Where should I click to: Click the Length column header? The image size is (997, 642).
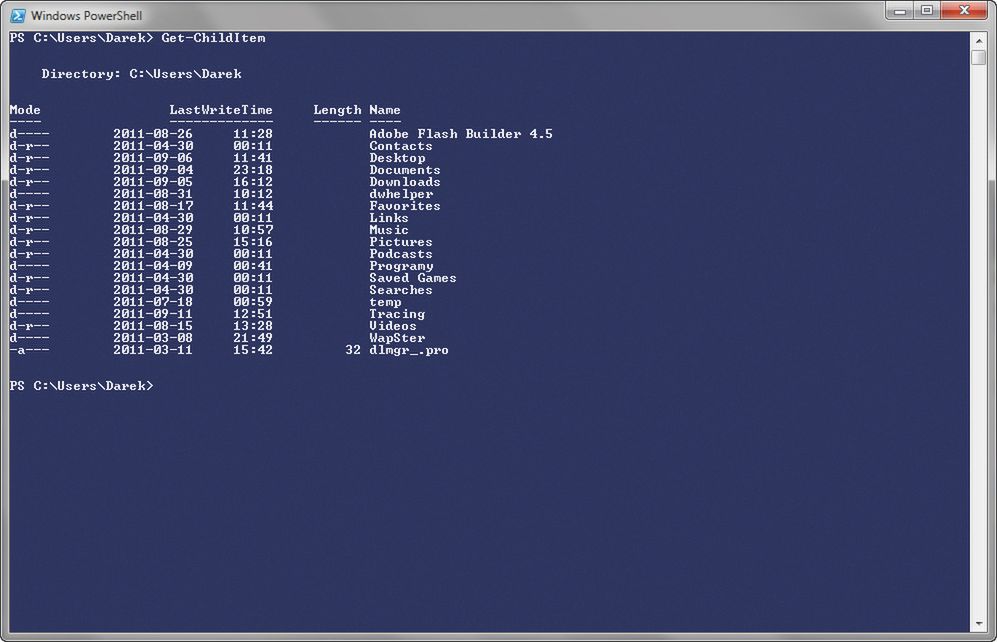(x=337, y=110)
